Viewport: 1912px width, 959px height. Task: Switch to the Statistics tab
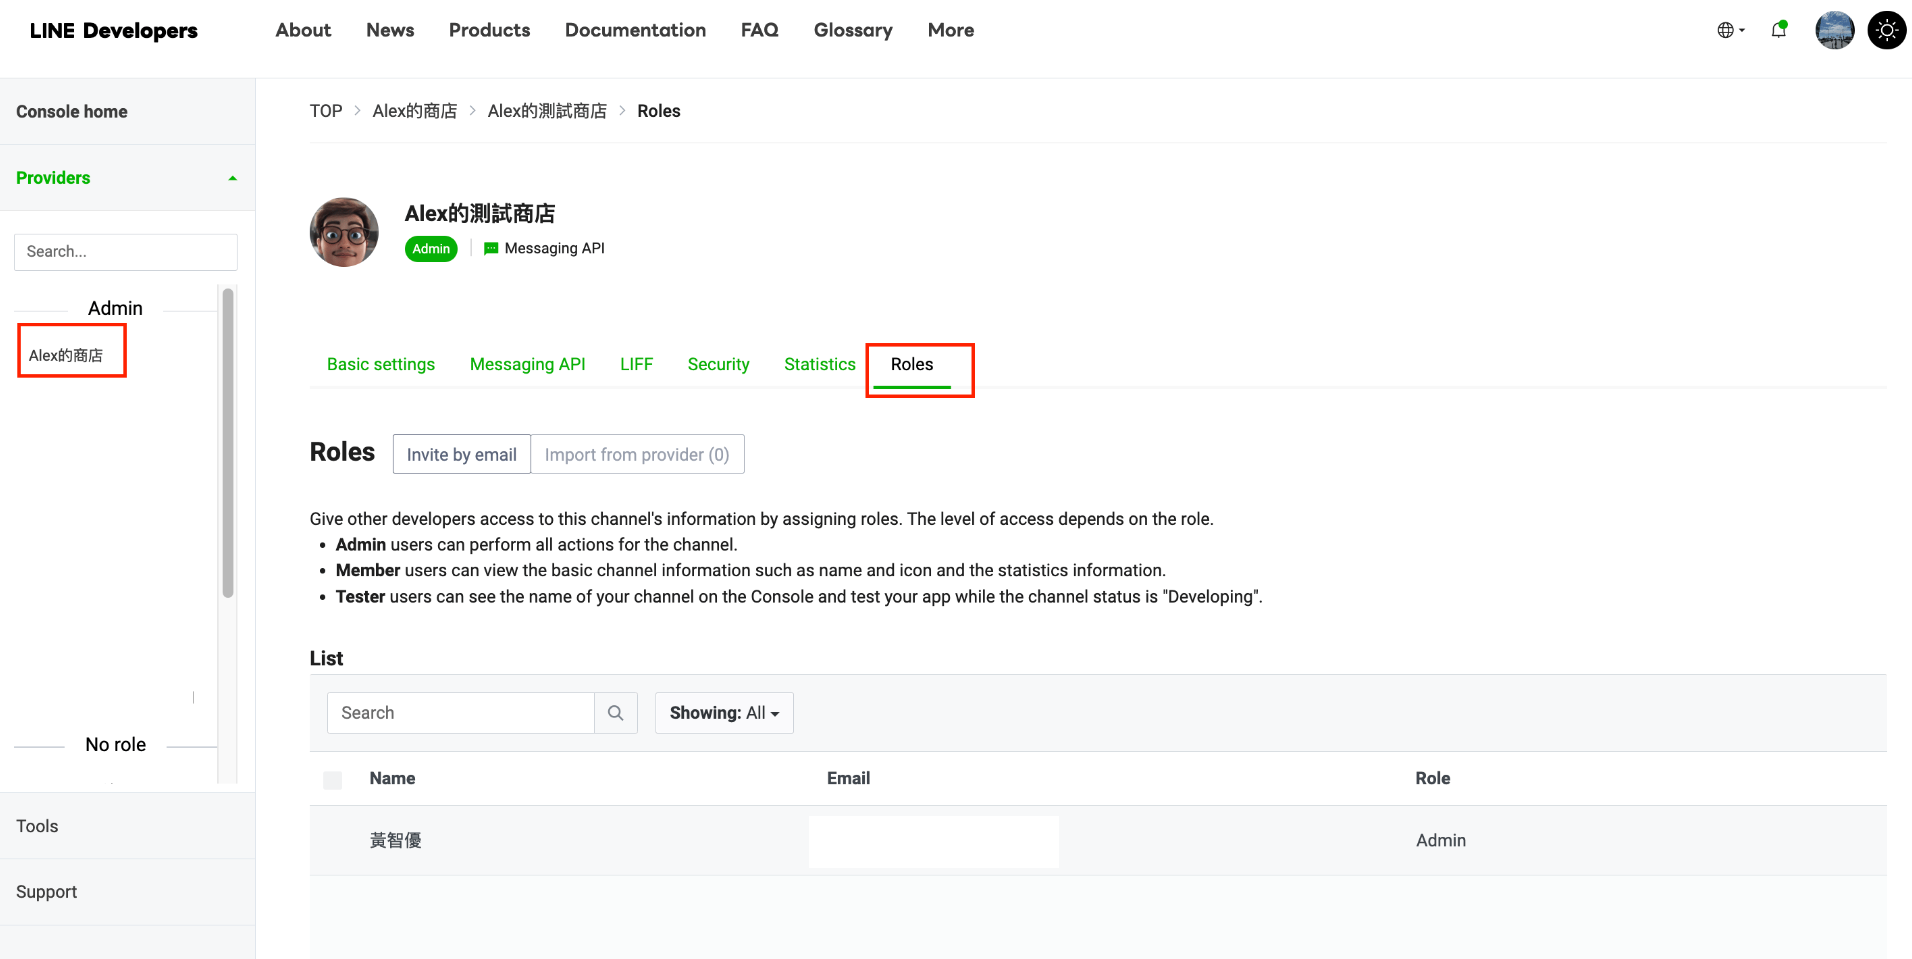(820, 364)
